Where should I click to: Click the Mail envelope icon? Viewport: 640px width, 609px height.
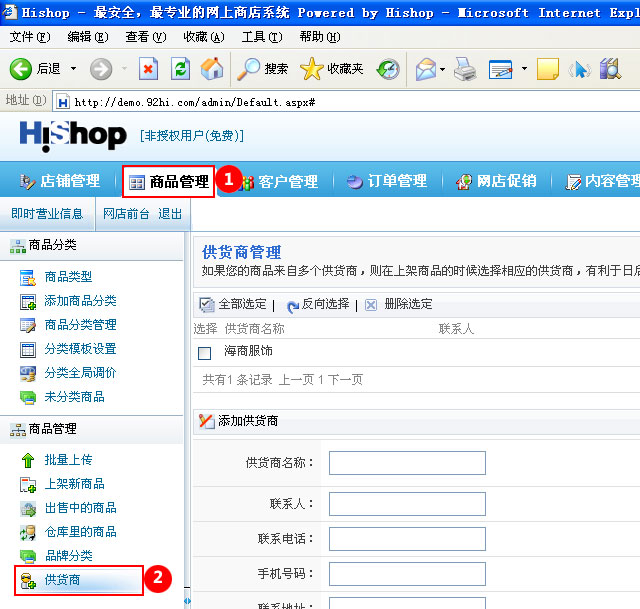(x=426, y=69)
